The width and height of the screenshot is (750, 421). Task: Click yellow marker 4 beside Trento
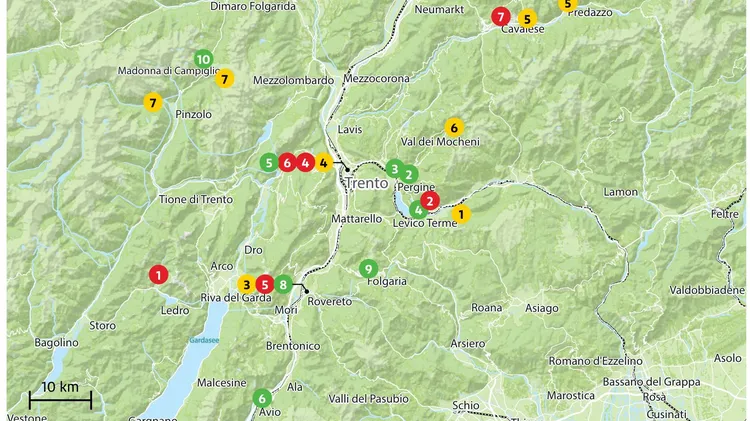[324, 163]
